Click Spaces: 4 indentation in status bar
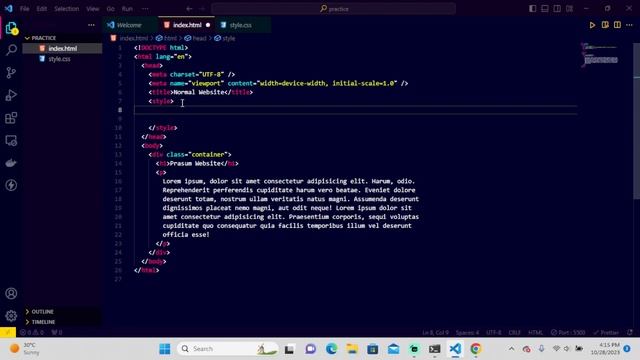 tap(467, 332)
